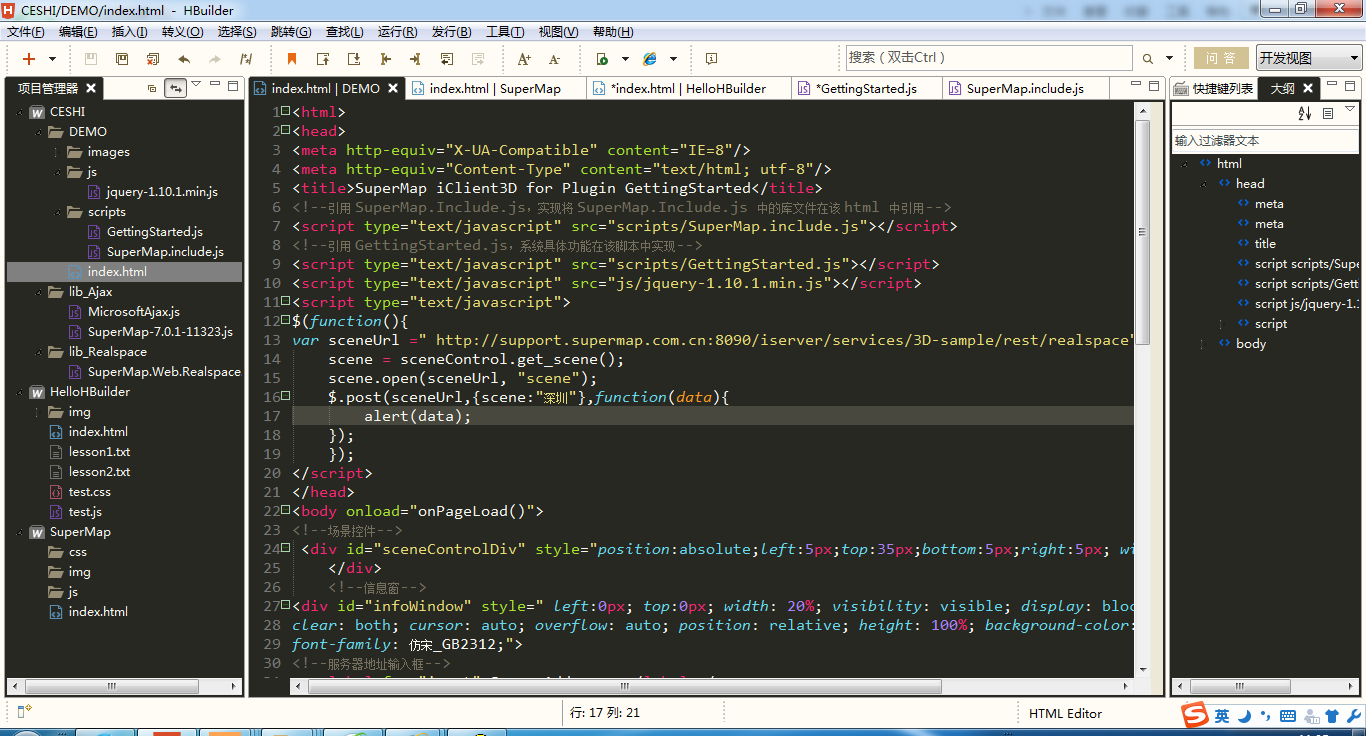The height and width of the screenshot is (736, 1366).
Task: Collapse the scripts folder in DEMO
Action: [57, 212]
